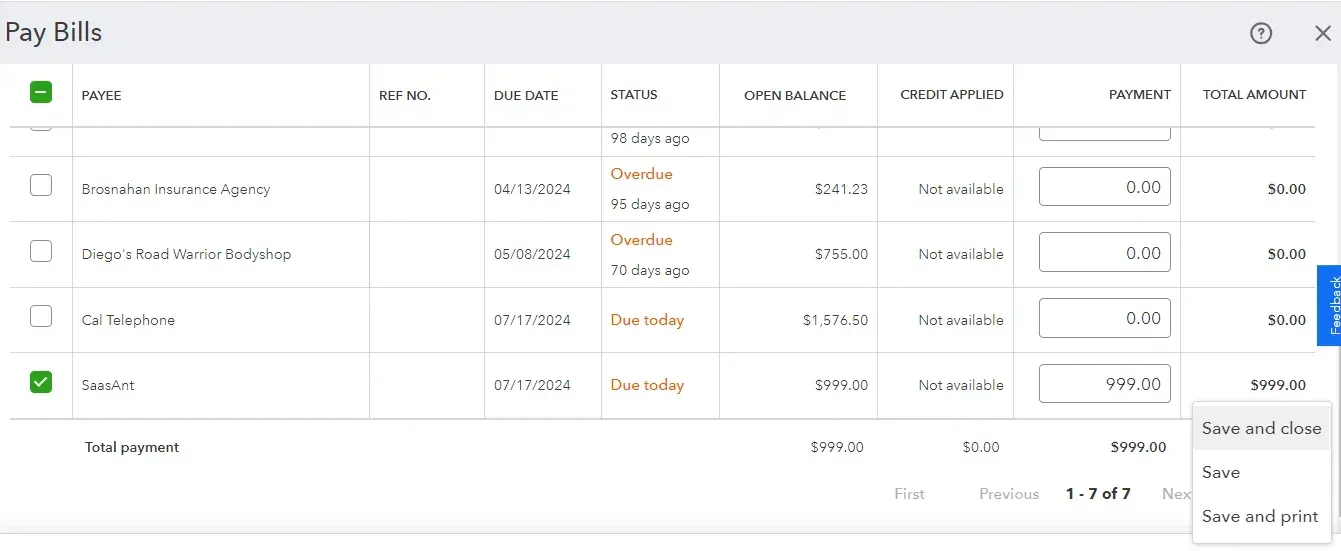Click the PAYMENT column header
Image resolution: width=1341 pixels, height=551 pixels.
pos(1140,95)
